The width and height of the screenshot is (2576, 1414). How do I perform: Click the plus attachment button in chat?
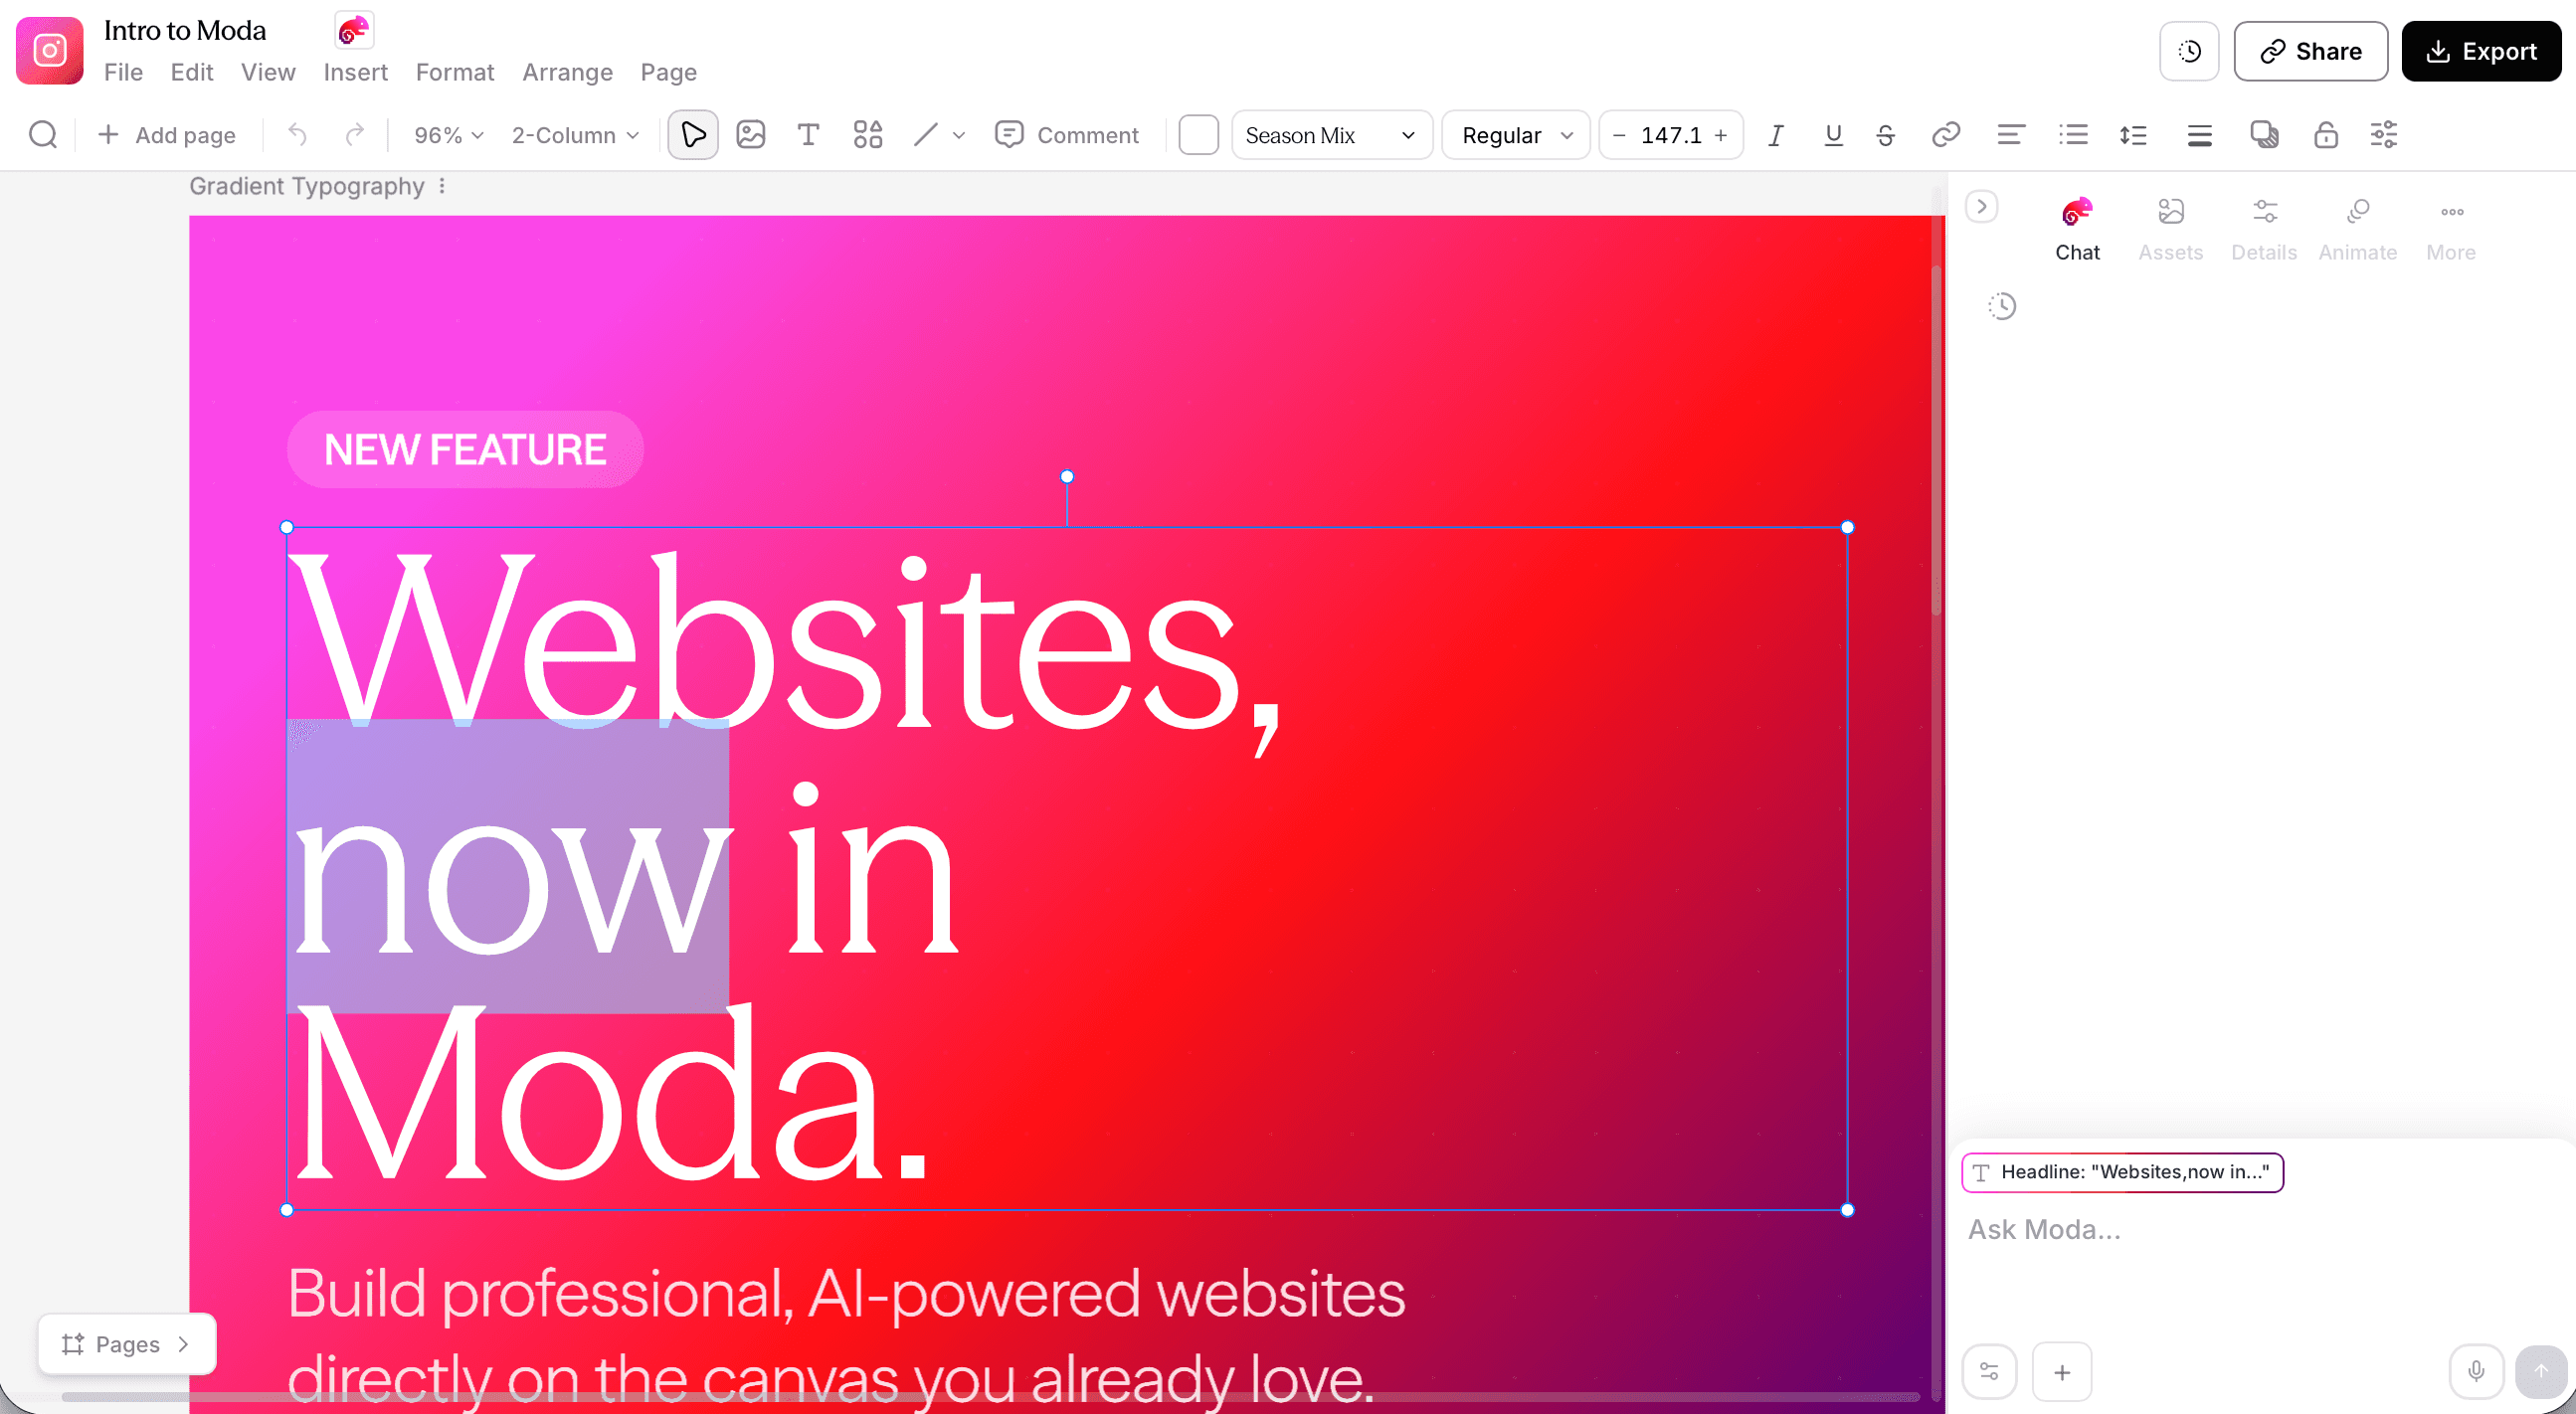click(x=2062, y=1371)
